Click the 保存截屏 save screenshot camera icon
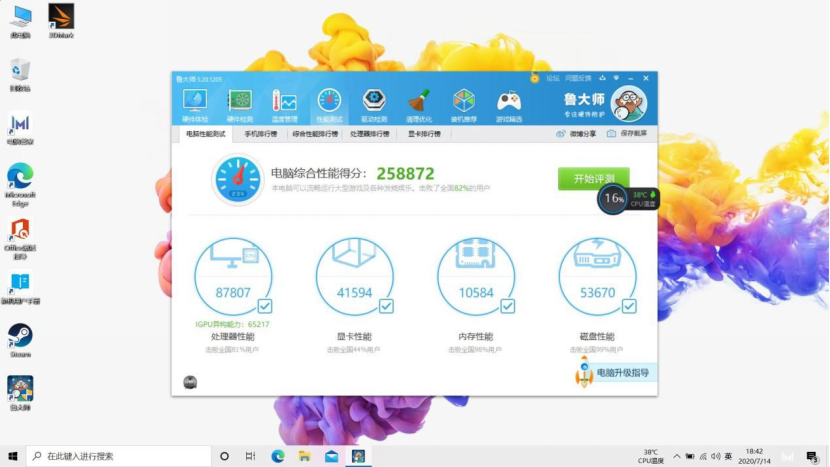 [612, 133]
